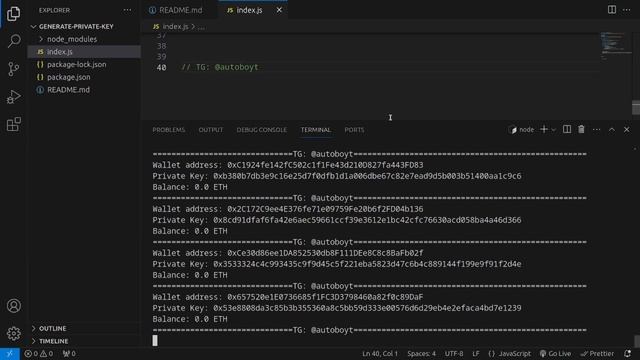Click breadcrumb ellipsis after index.js
Viewport: 640px width, 360px height.
[201, 27]
